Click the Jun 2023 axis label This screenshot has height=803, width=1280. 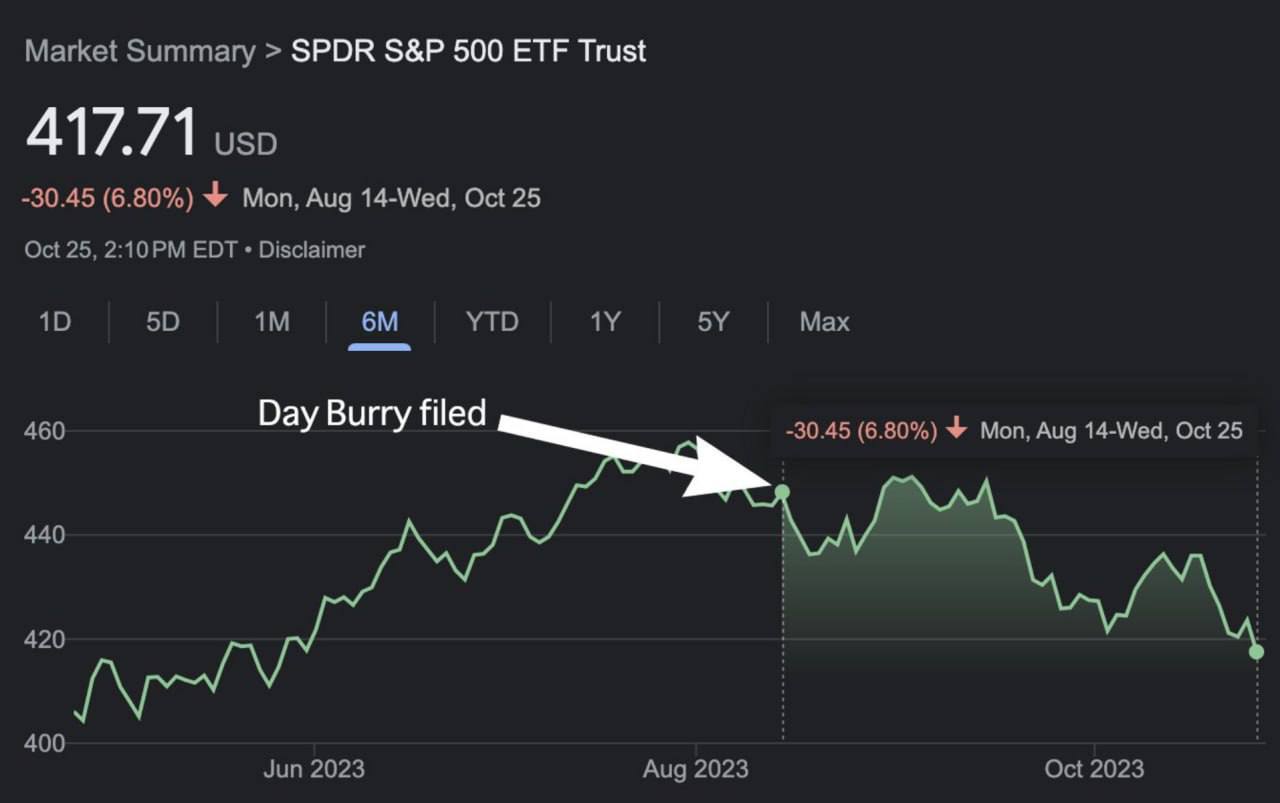pyautogui.click(x=314, y=769)
